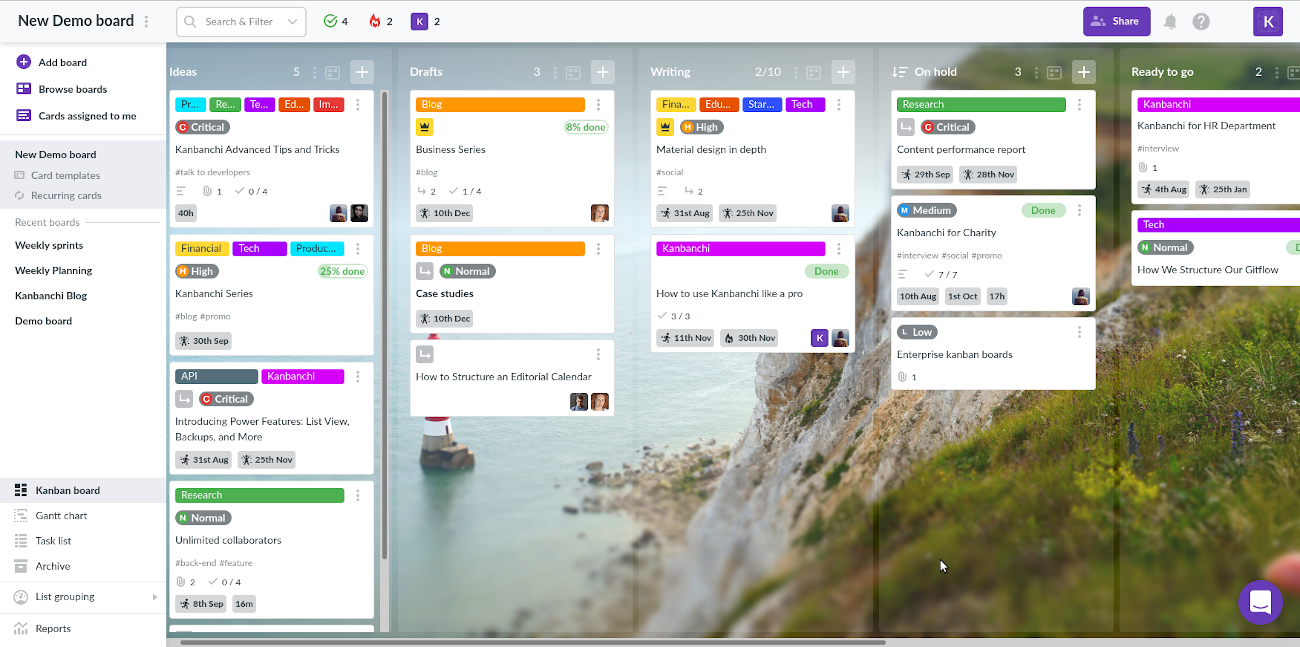Click the Share button
Viewport: 1300px width, 647px height.
[1116, 21]
